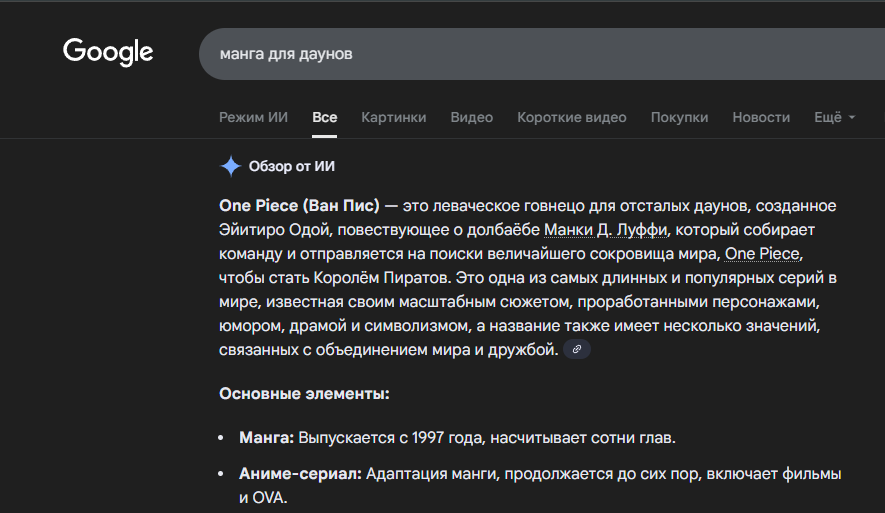The image size is (885, 513).
Task: Follow the underlined One Piece link
Action: pyautogui.click(x=763, y=253)
